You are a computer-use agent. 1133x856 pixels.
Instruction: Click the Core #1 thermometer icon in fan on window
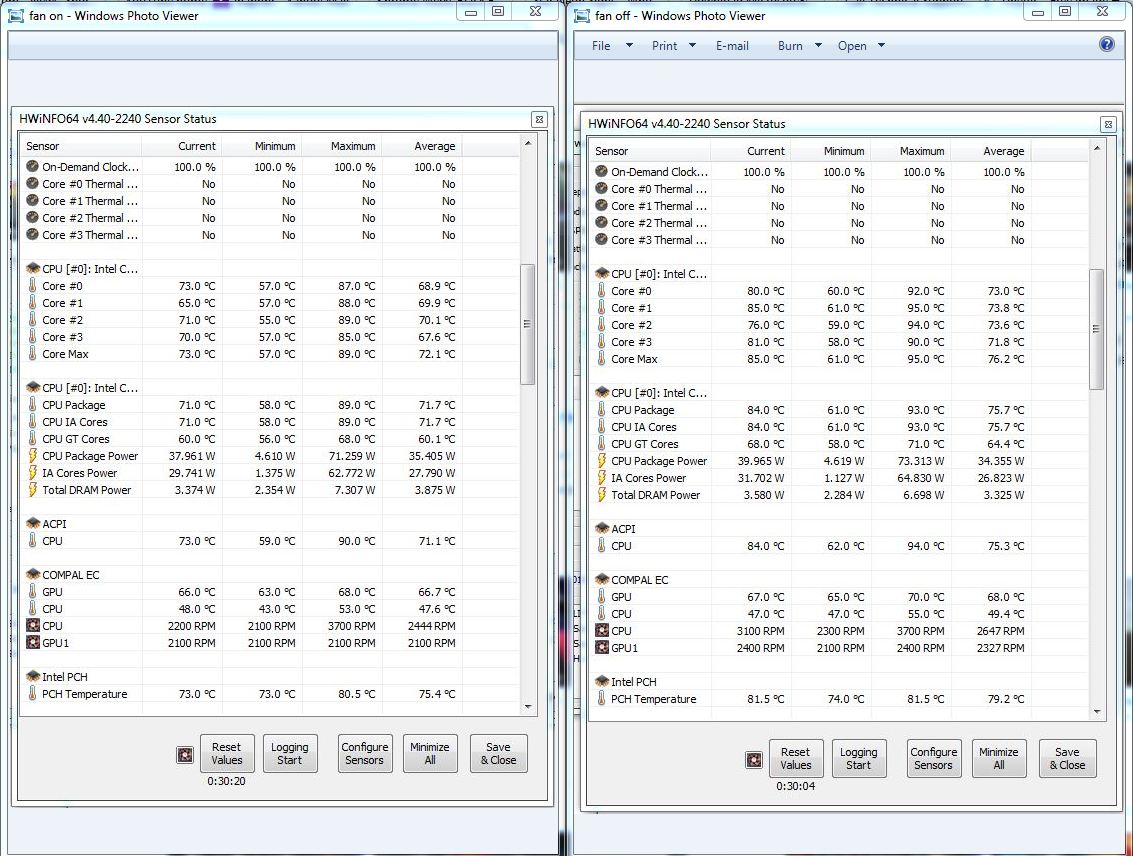(33, 303)
